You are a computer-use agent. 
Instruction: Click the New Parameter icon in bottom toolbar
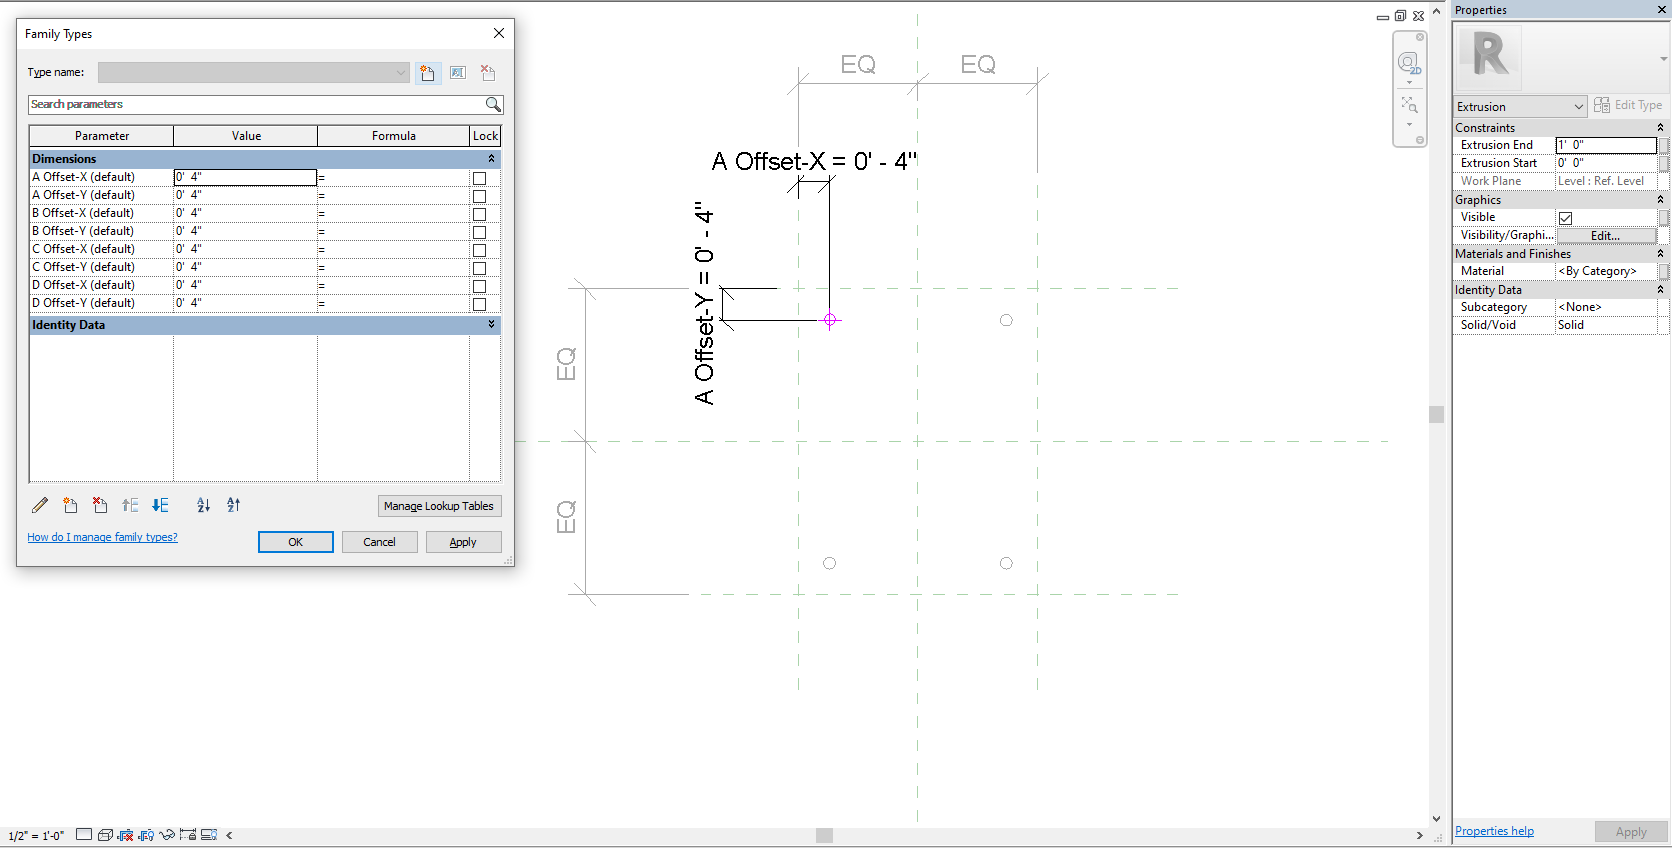pos(70,505)
